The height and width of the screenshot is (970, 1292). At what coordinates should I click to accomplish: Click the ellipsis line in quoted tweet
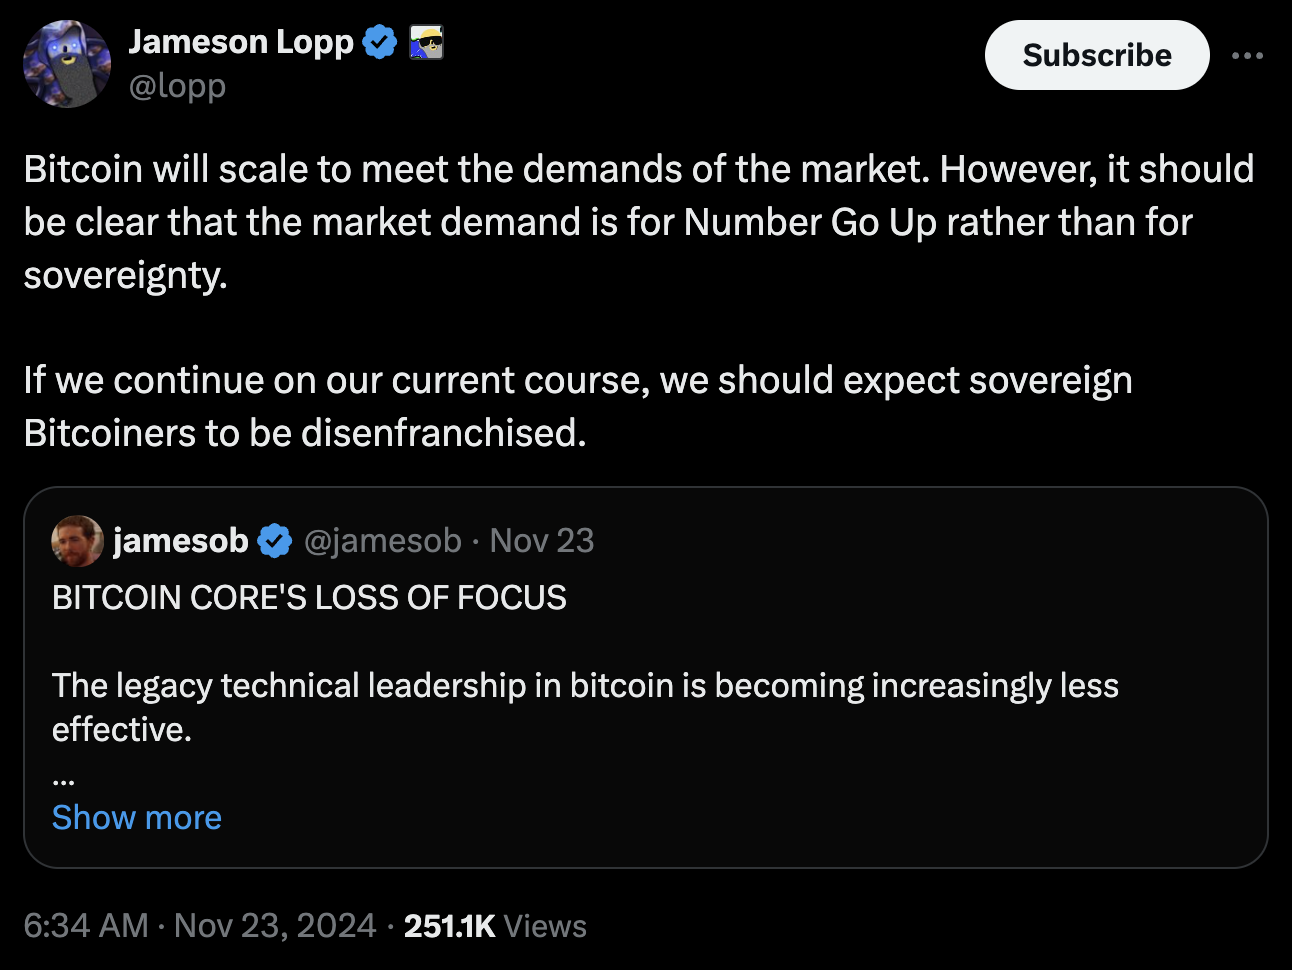tap(64, 776)
